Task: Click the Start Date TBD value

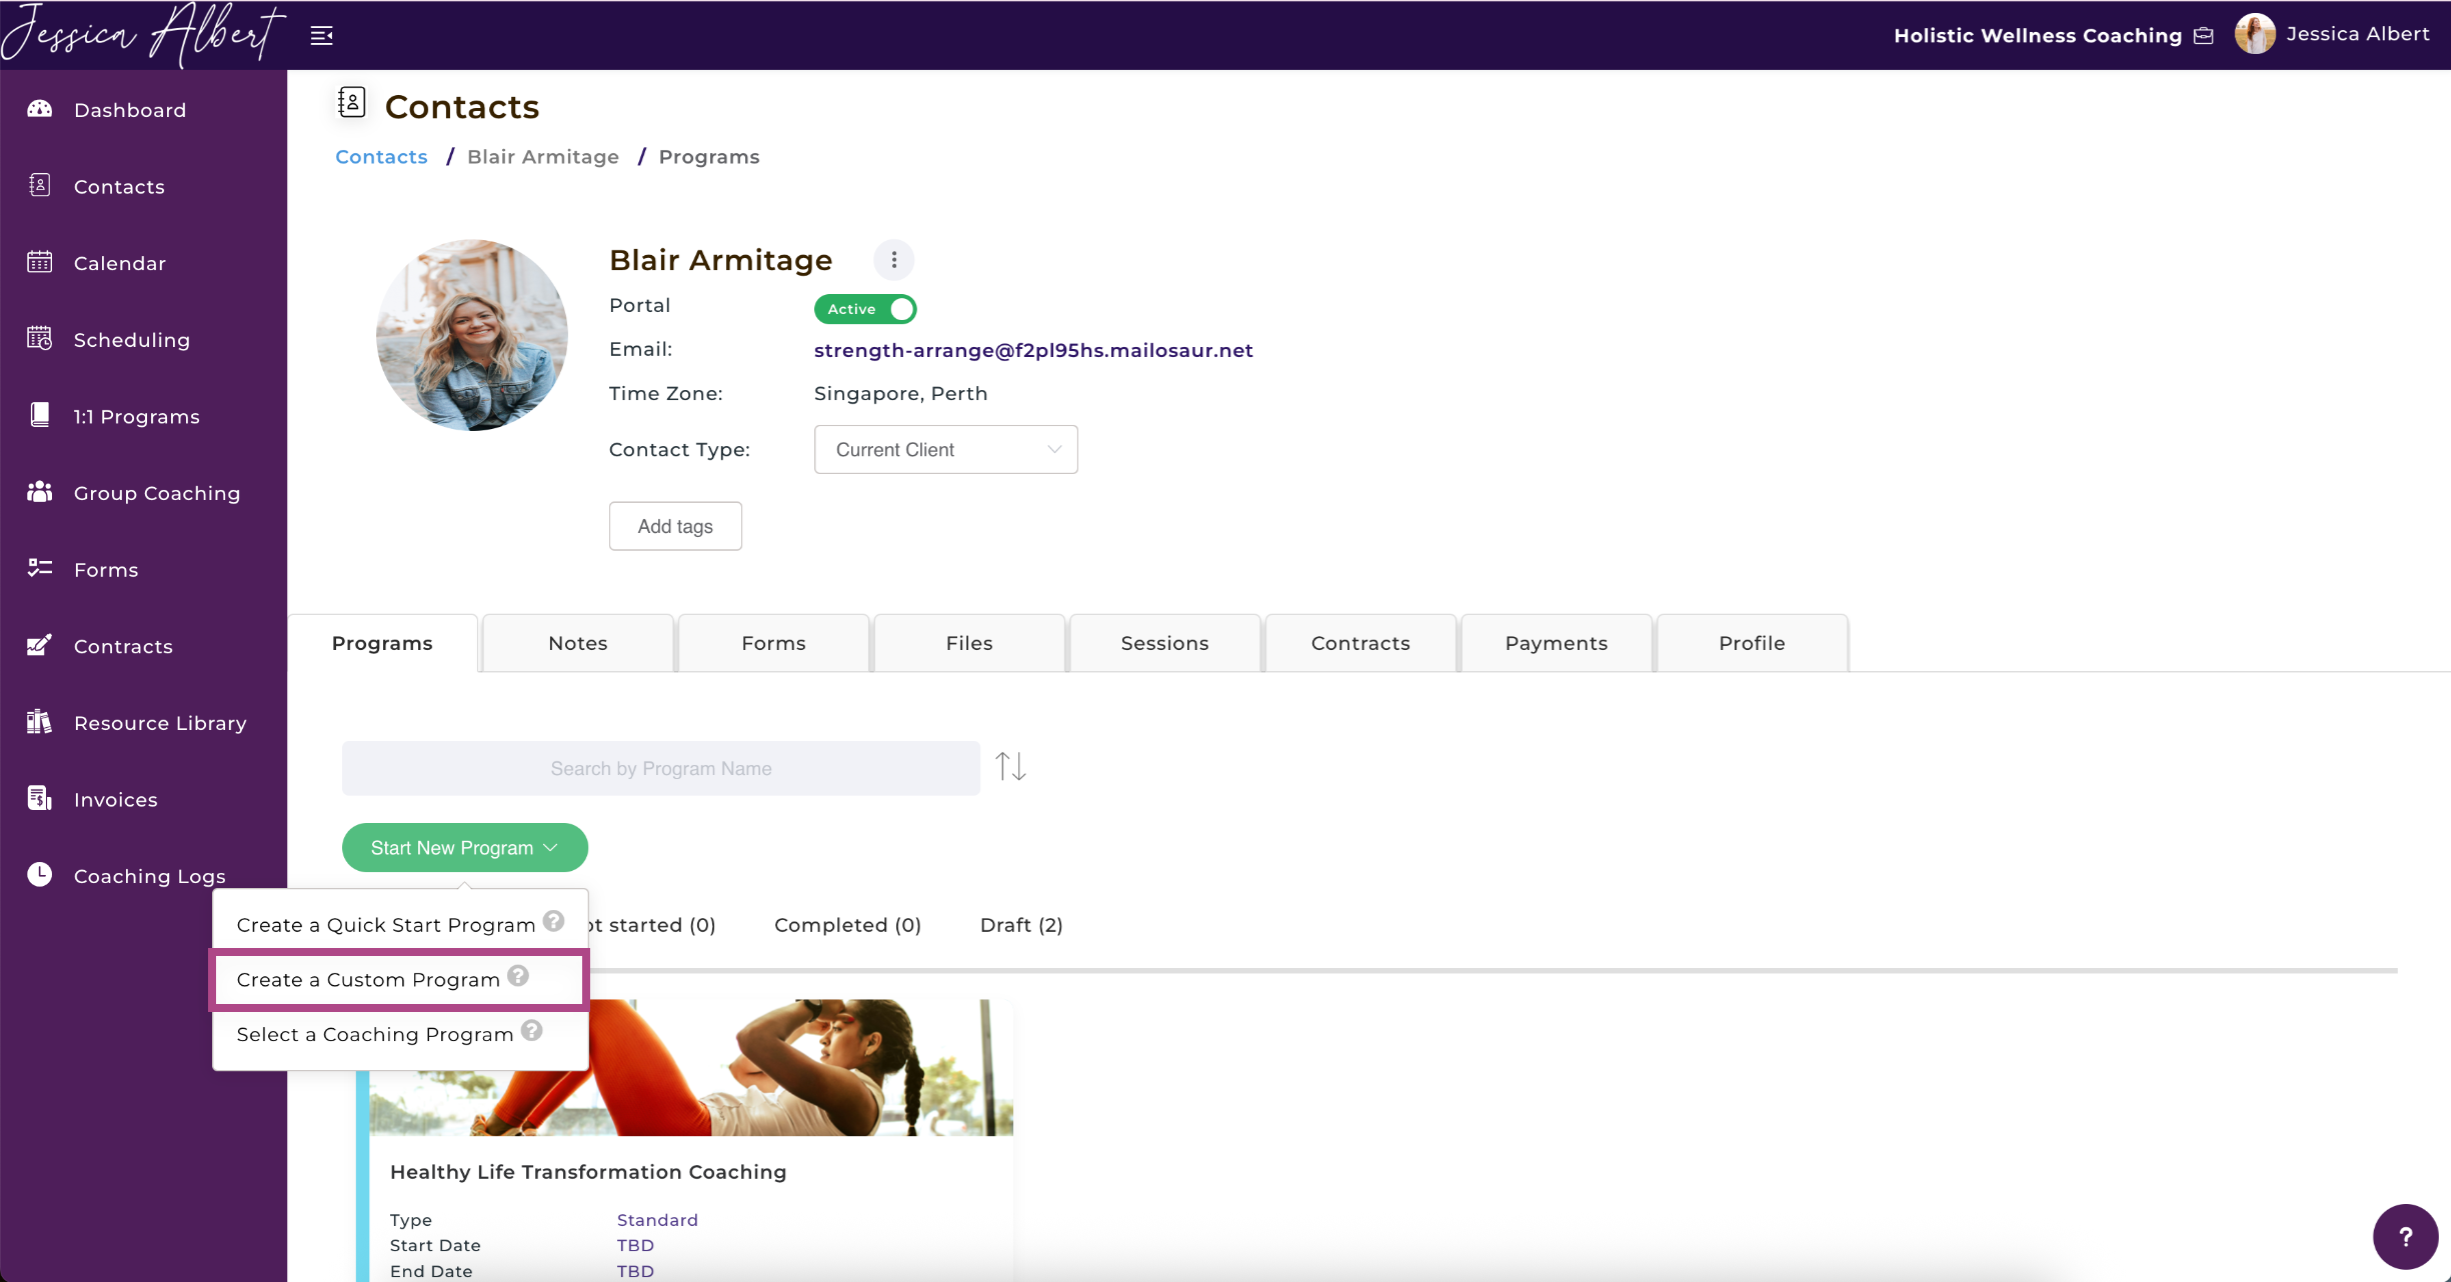Action: click(635, 1245)
